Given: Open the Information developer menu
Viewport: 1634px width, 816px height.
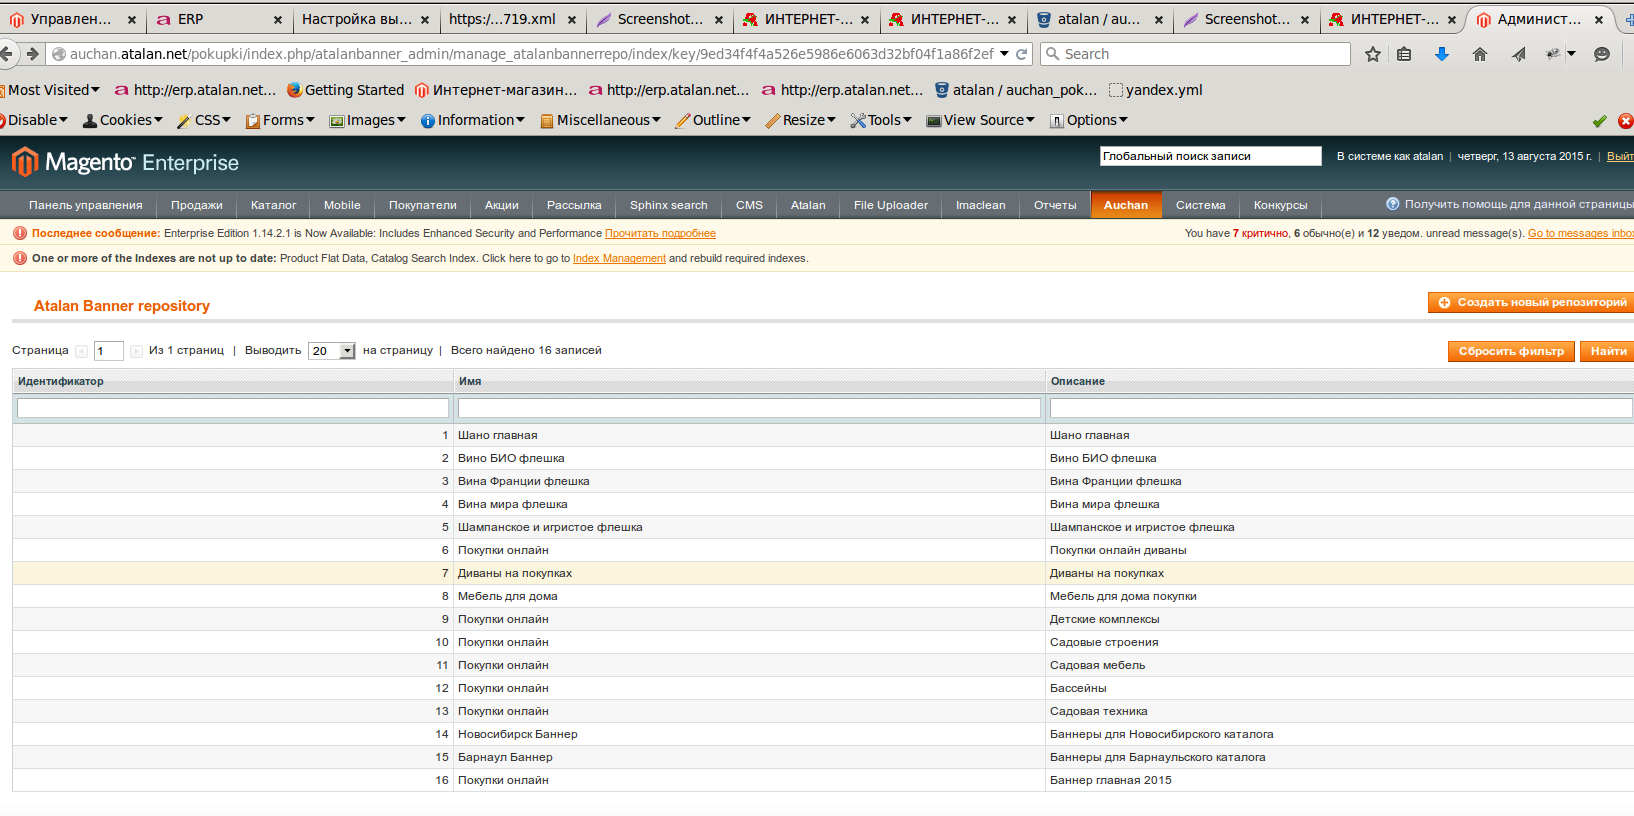Looking at the screenshot, I should 473,120.
